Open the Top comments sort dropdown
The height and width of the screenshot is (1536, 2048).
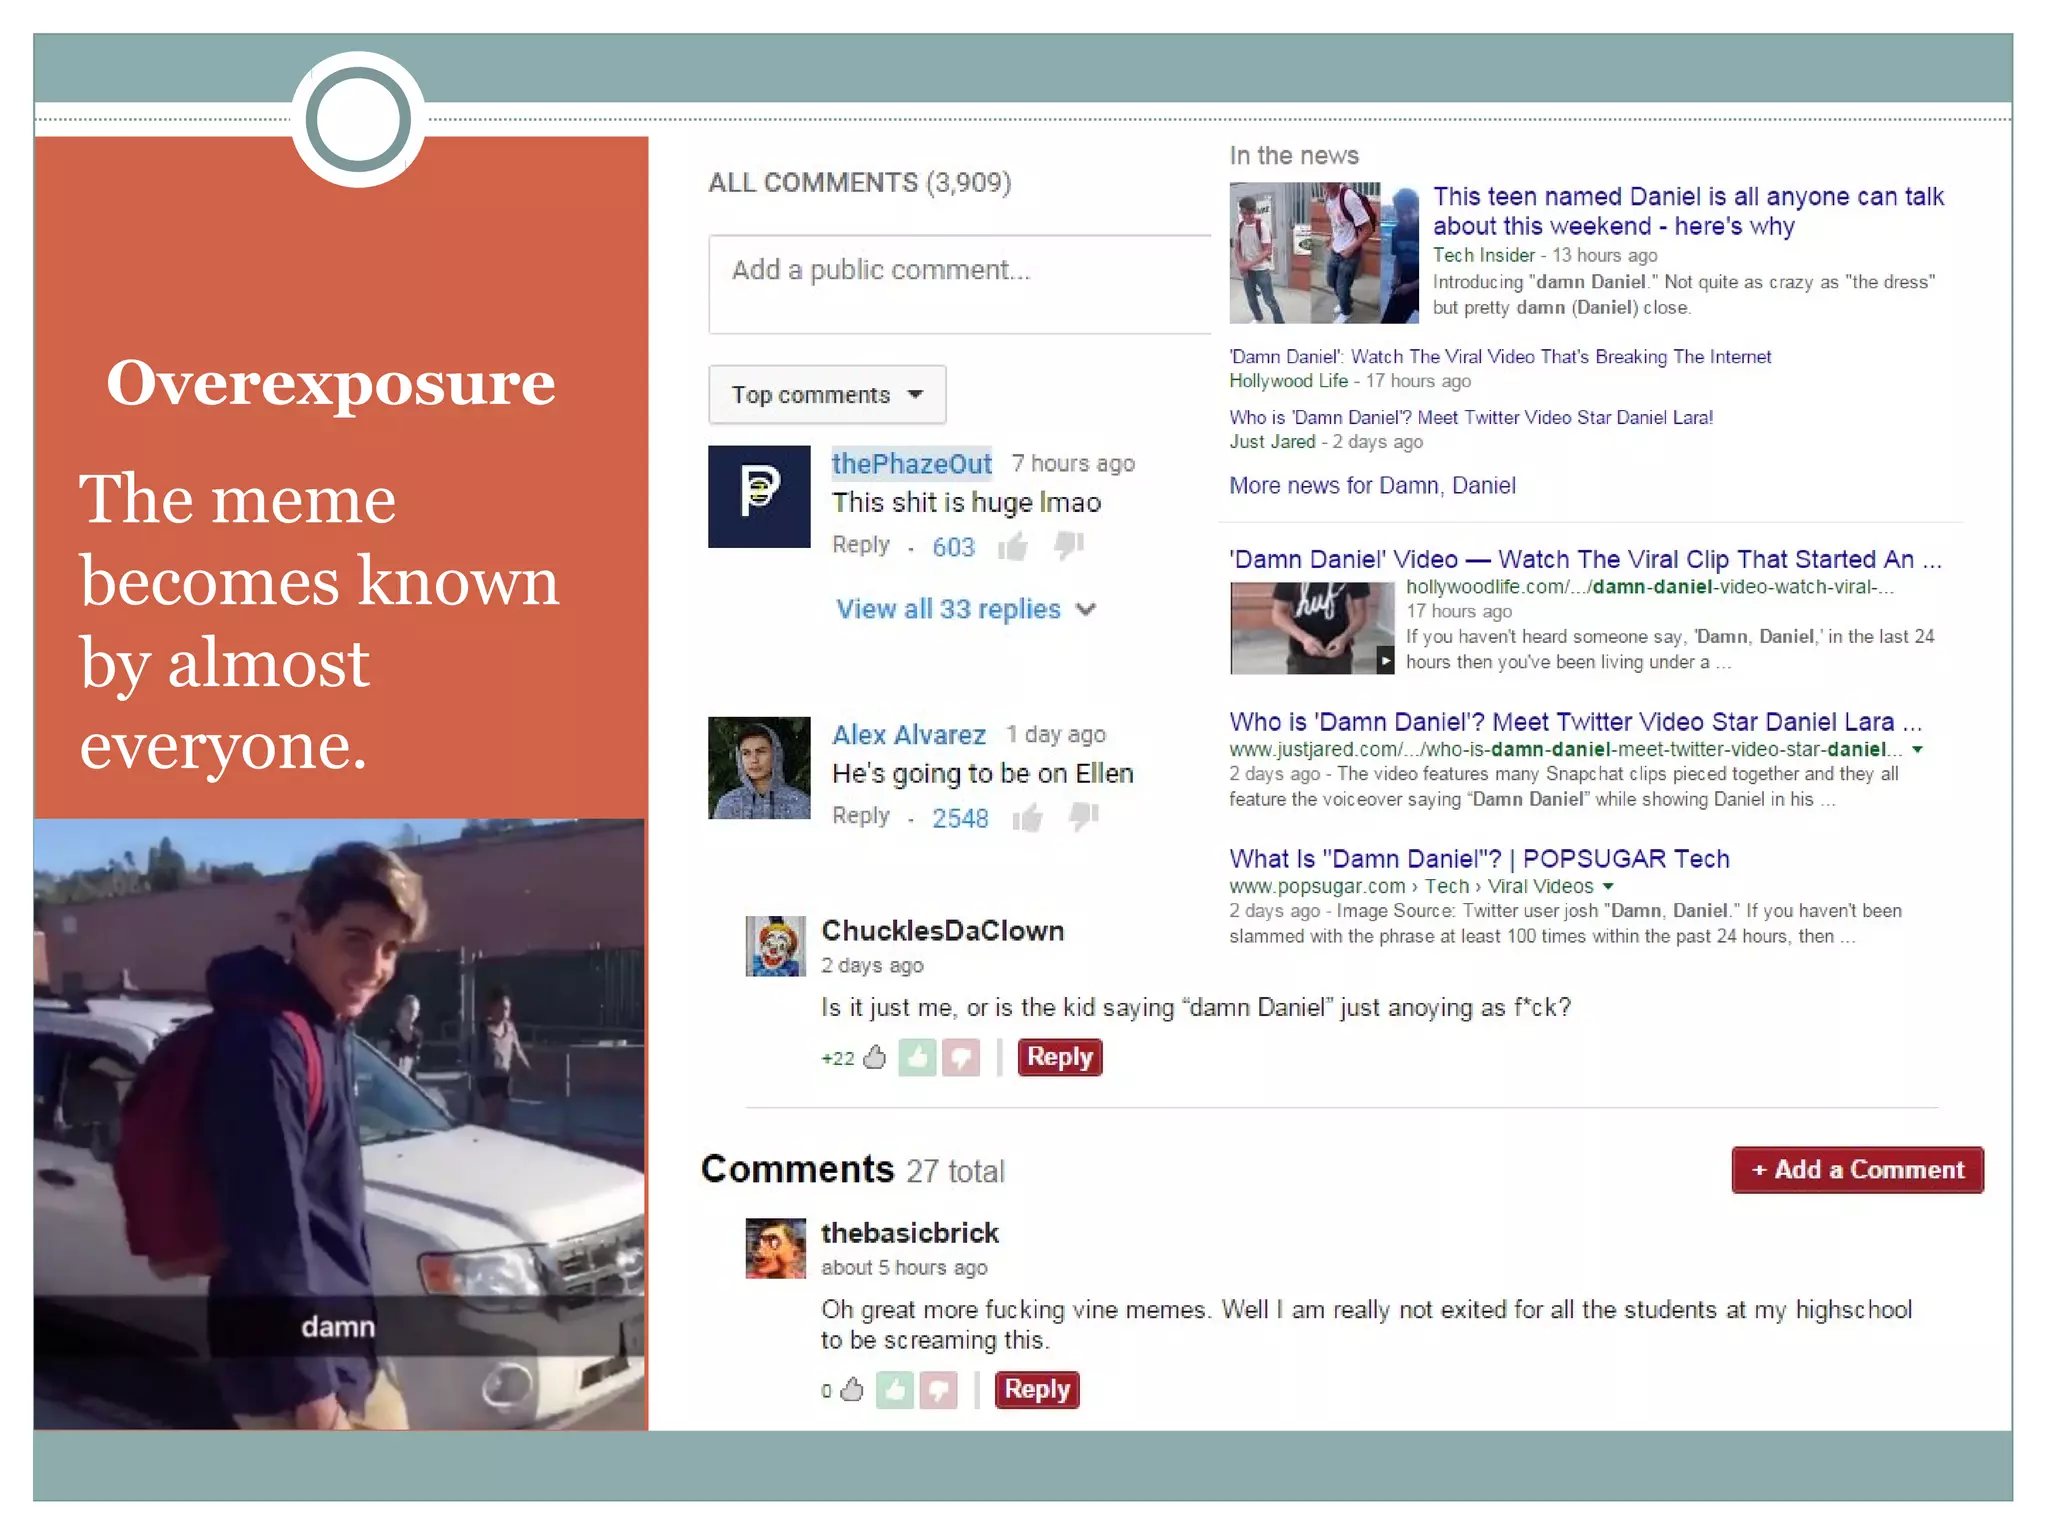point(827,395)
